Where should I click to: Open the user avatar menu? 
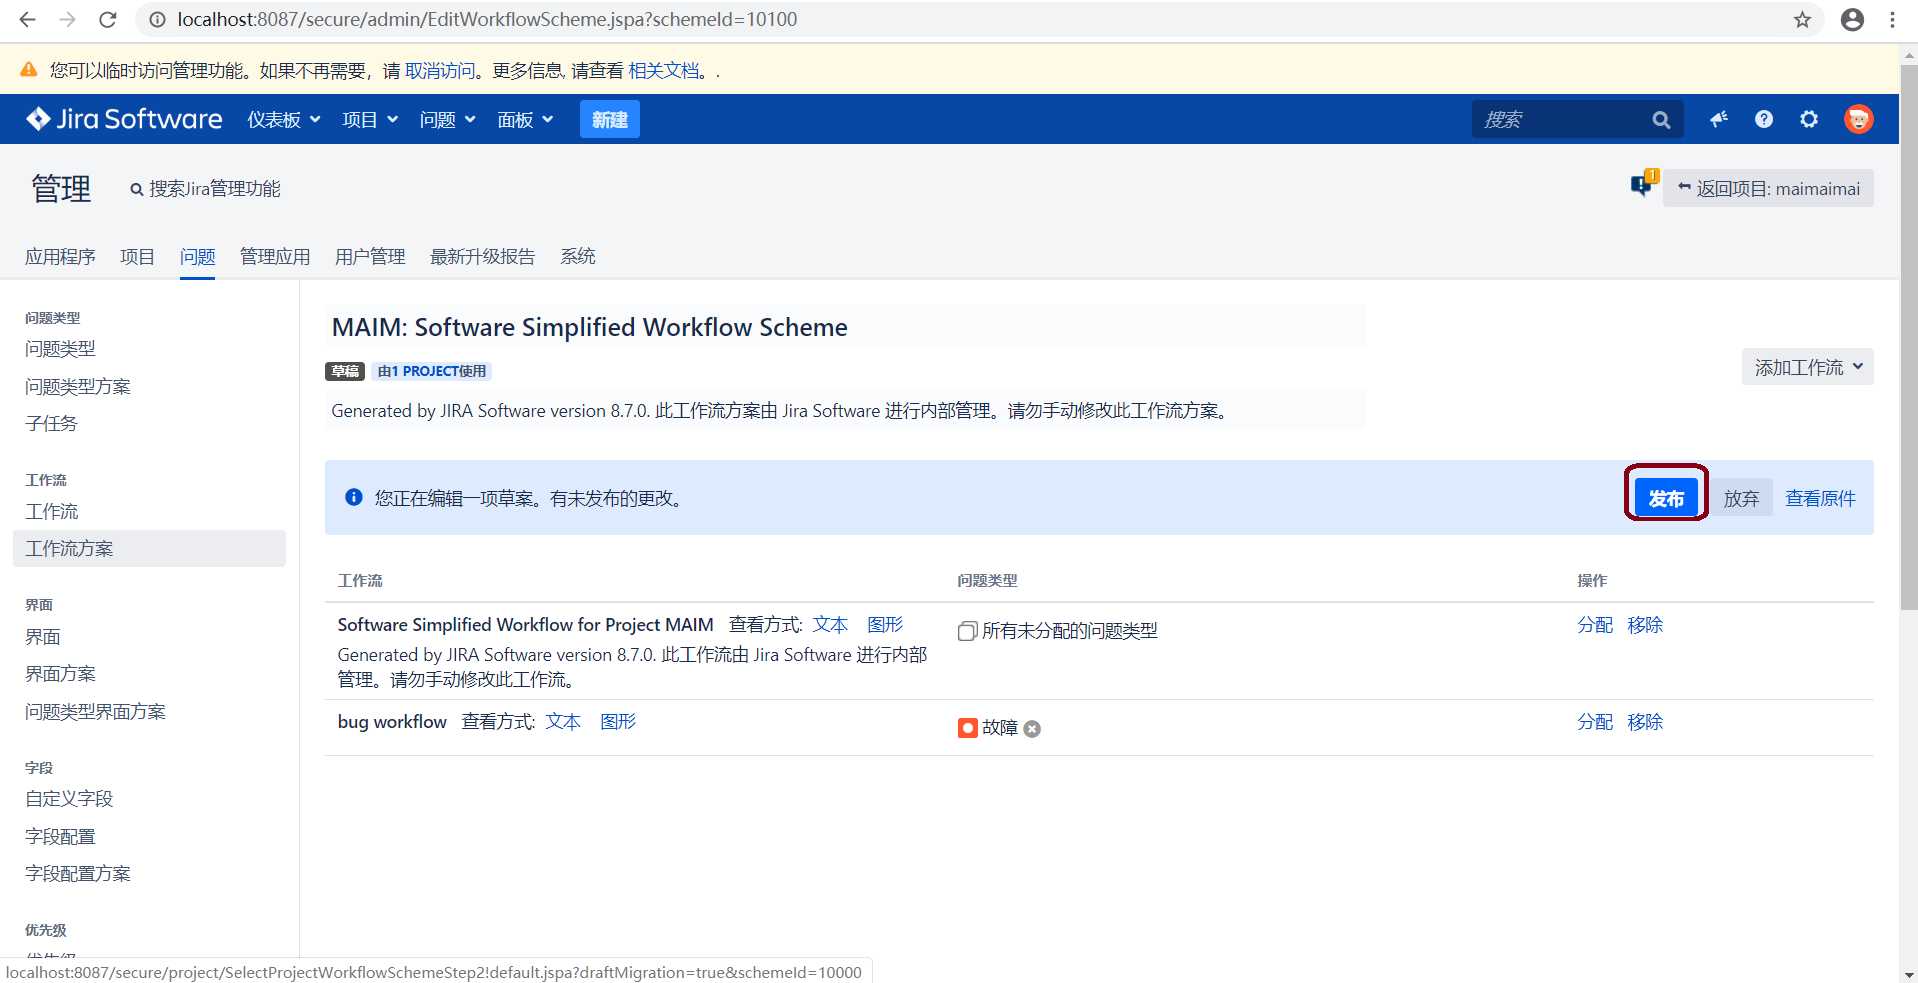(1858, 119)
